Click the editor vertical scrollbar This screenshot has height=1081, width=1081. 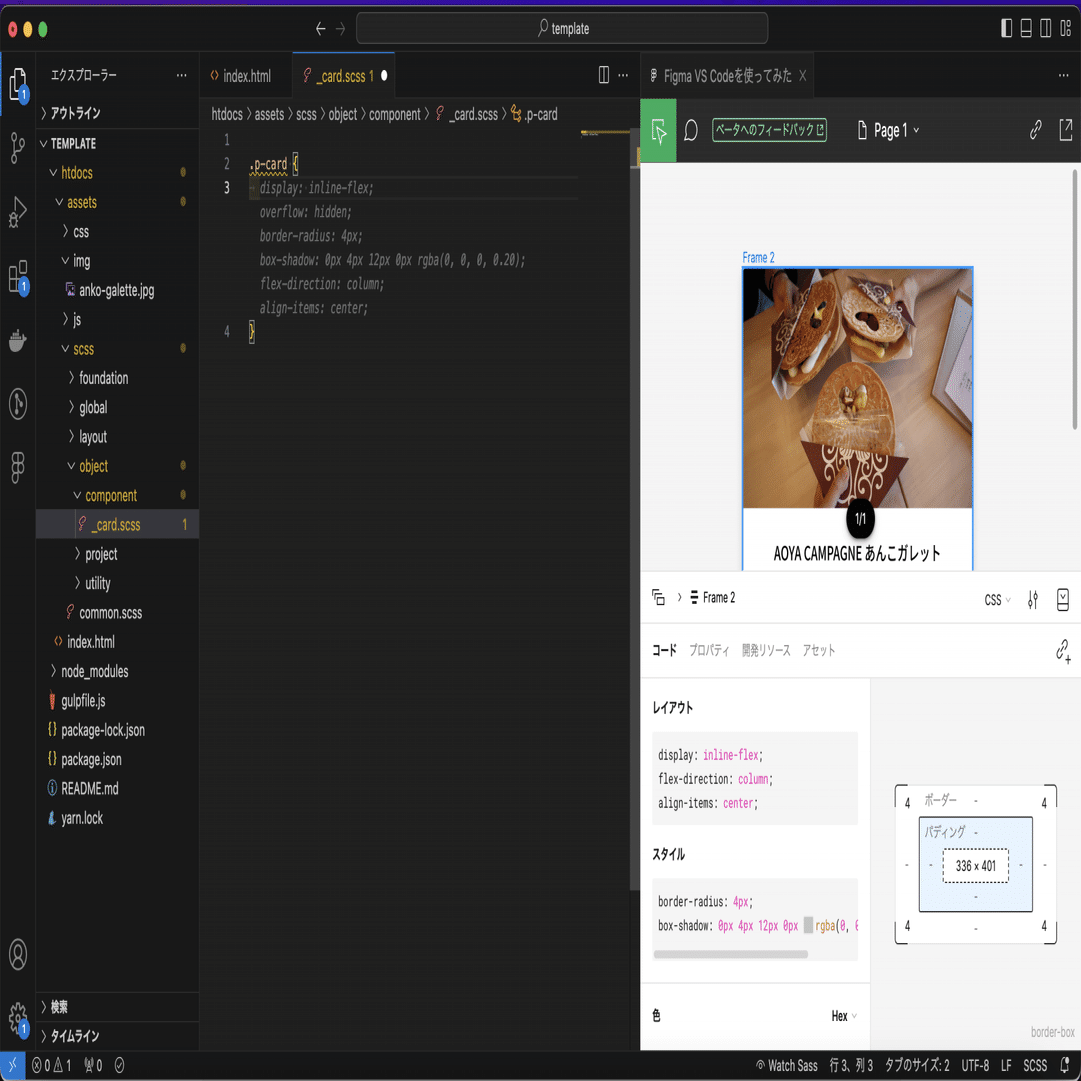(634, 510)
